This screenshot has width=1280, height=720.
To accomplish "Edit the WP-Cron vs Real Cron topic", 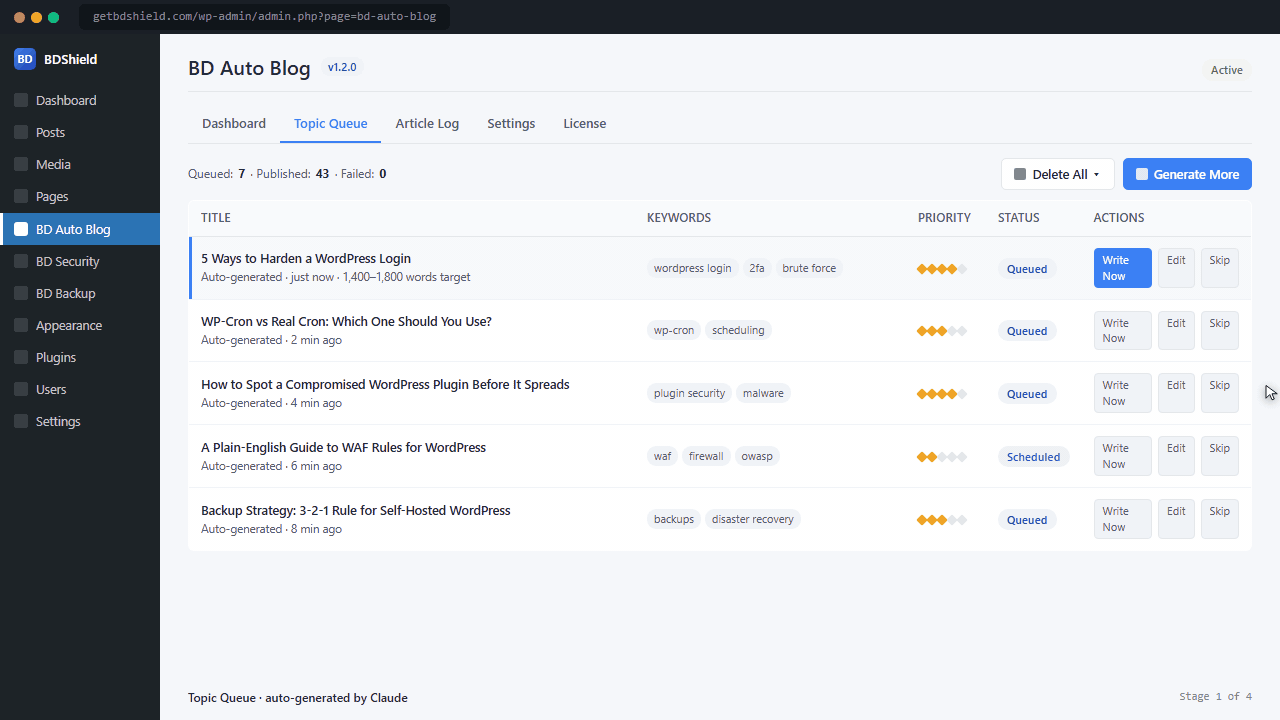I will (1176, 331).
